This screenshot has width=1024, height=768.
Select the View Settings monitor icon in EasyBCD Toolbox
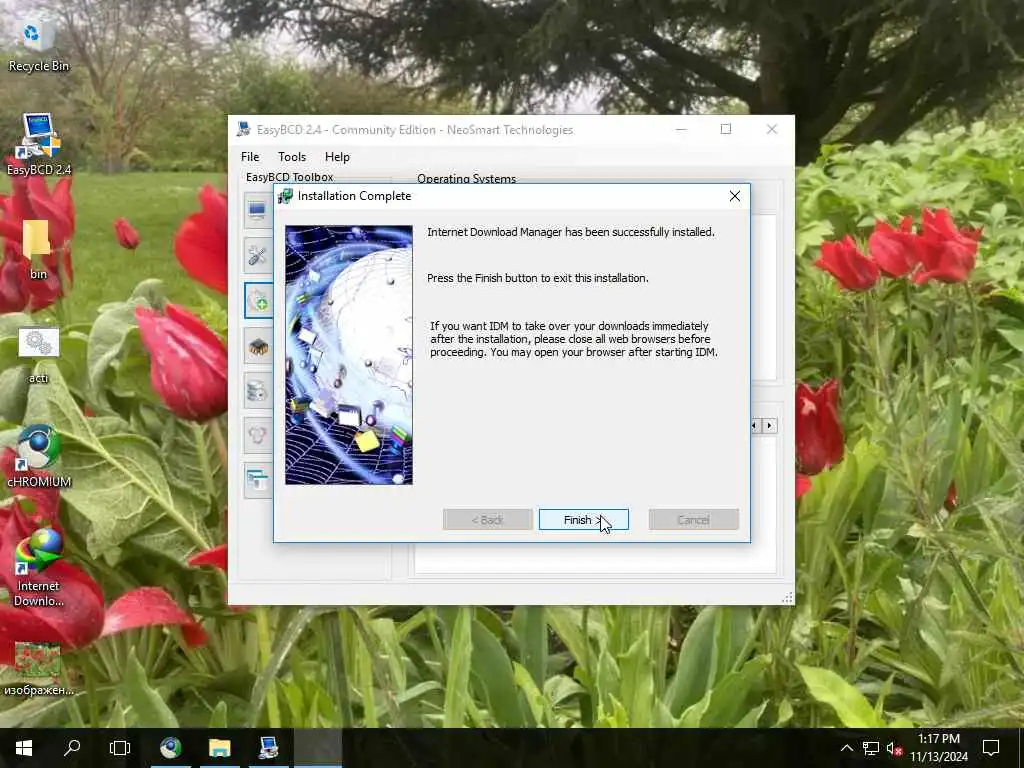point(257,210)
